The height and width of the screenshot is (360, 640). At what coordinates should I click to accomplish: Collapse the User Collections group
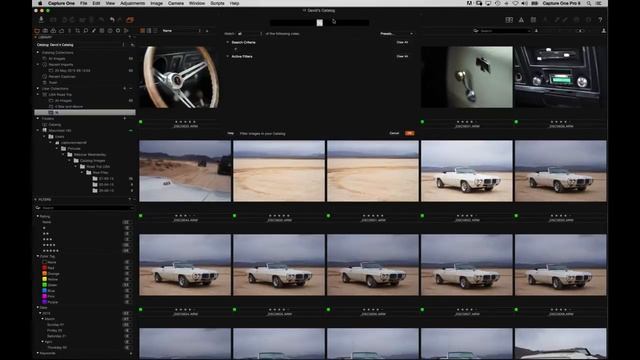pos(38,89)
